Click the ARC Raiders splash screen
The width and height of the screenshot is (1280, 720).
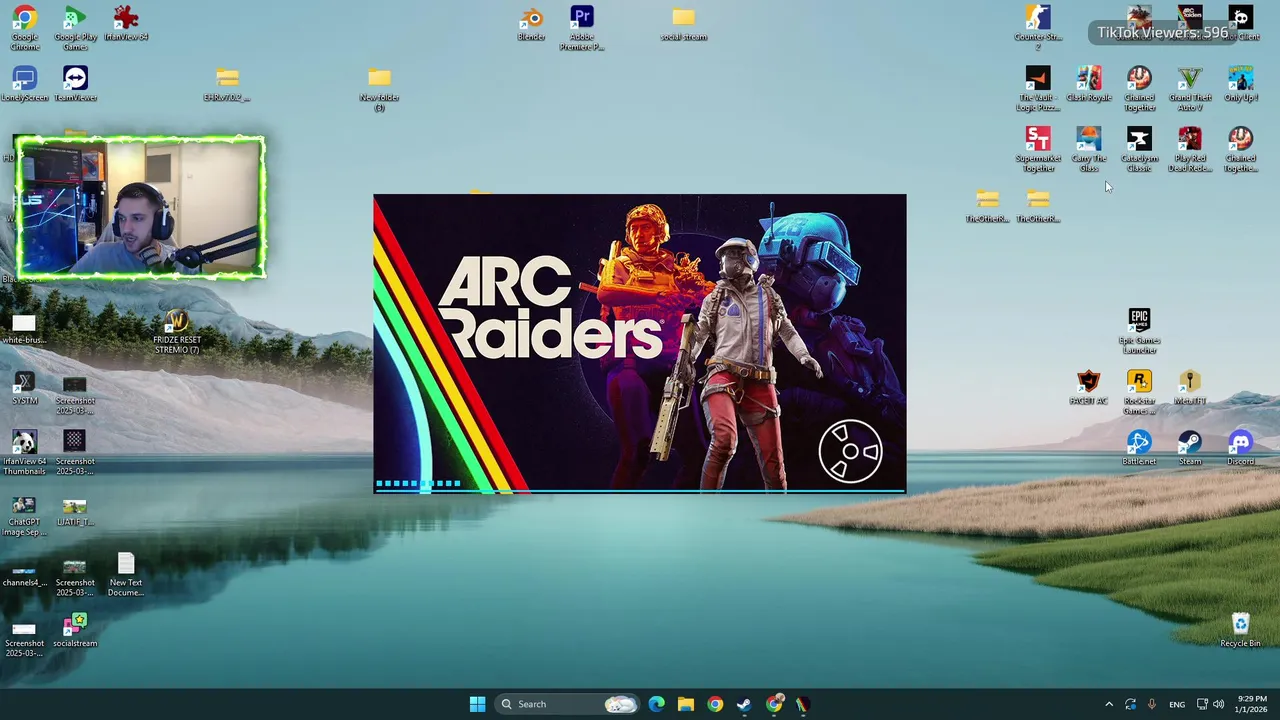pyautogui.click(x=640, y=343)
